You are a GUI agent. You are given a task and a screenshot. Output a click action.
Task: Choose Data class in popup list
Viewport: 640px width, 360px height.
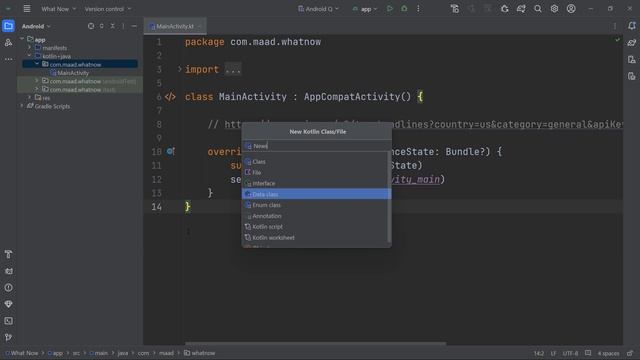(x=317, y=194)
